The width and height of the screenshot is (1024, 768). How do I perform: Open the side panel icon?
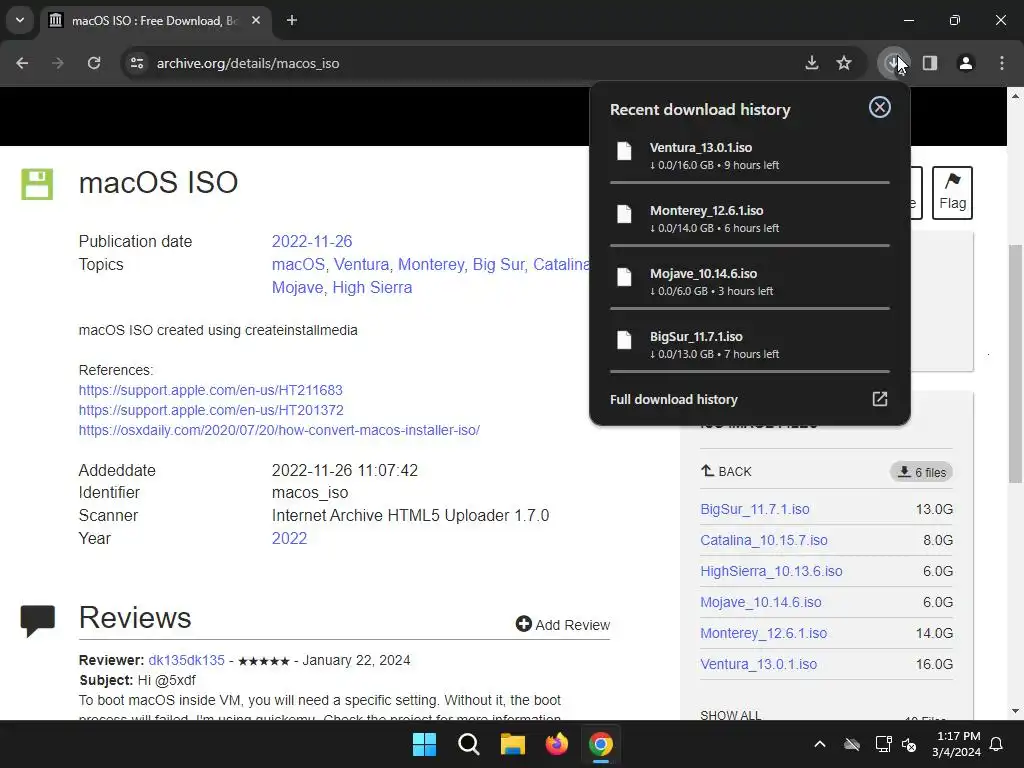[x=930, y=63]
